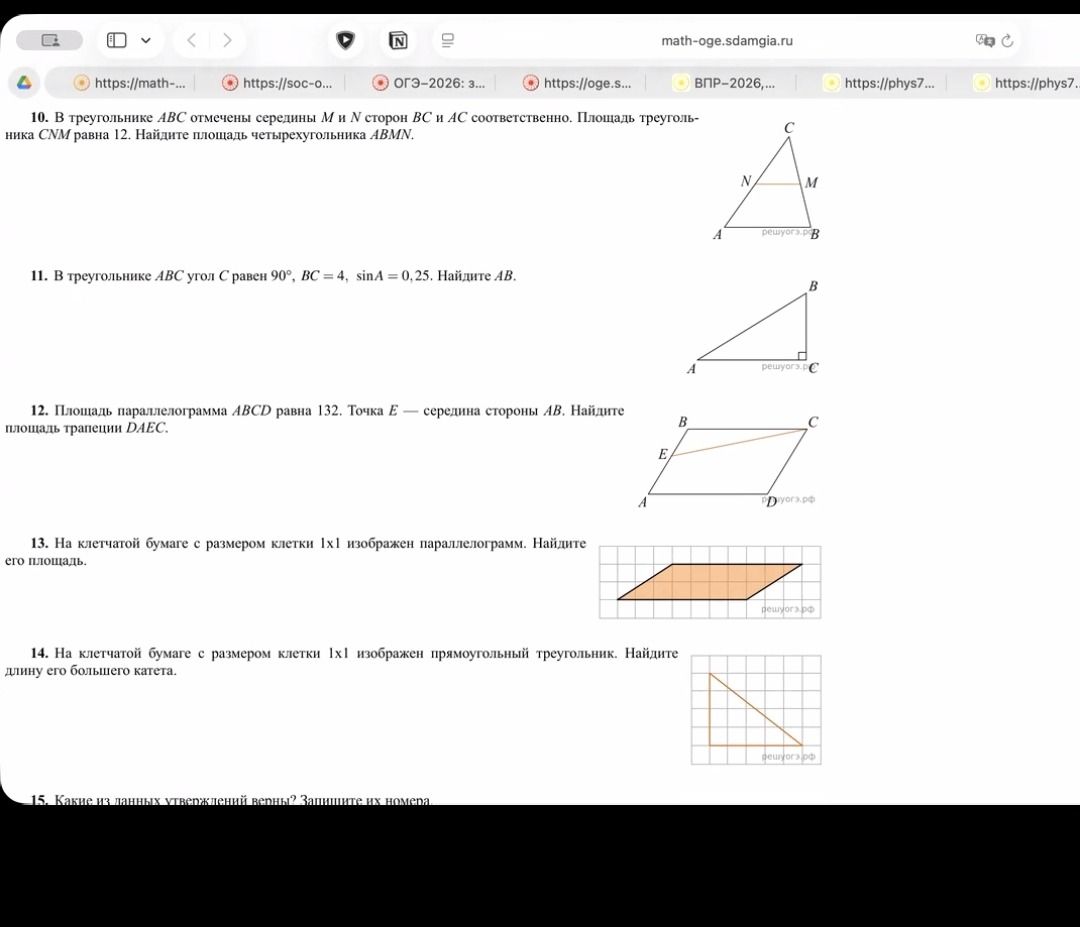The image size is (1080, 927).
Task: Switch to the first https://phys7... tab
Action: tap(880, 83)
